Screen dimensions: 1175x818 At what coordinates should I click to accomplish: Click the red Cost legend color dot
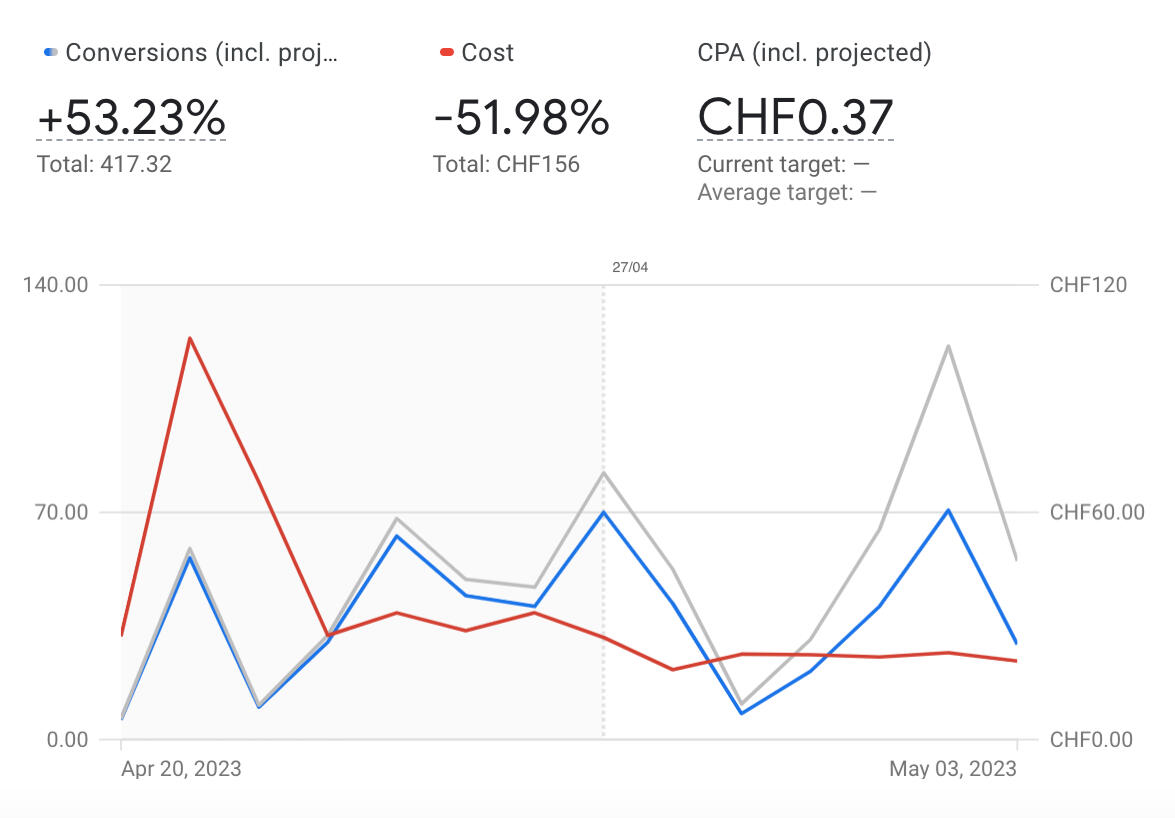(447, 52)
